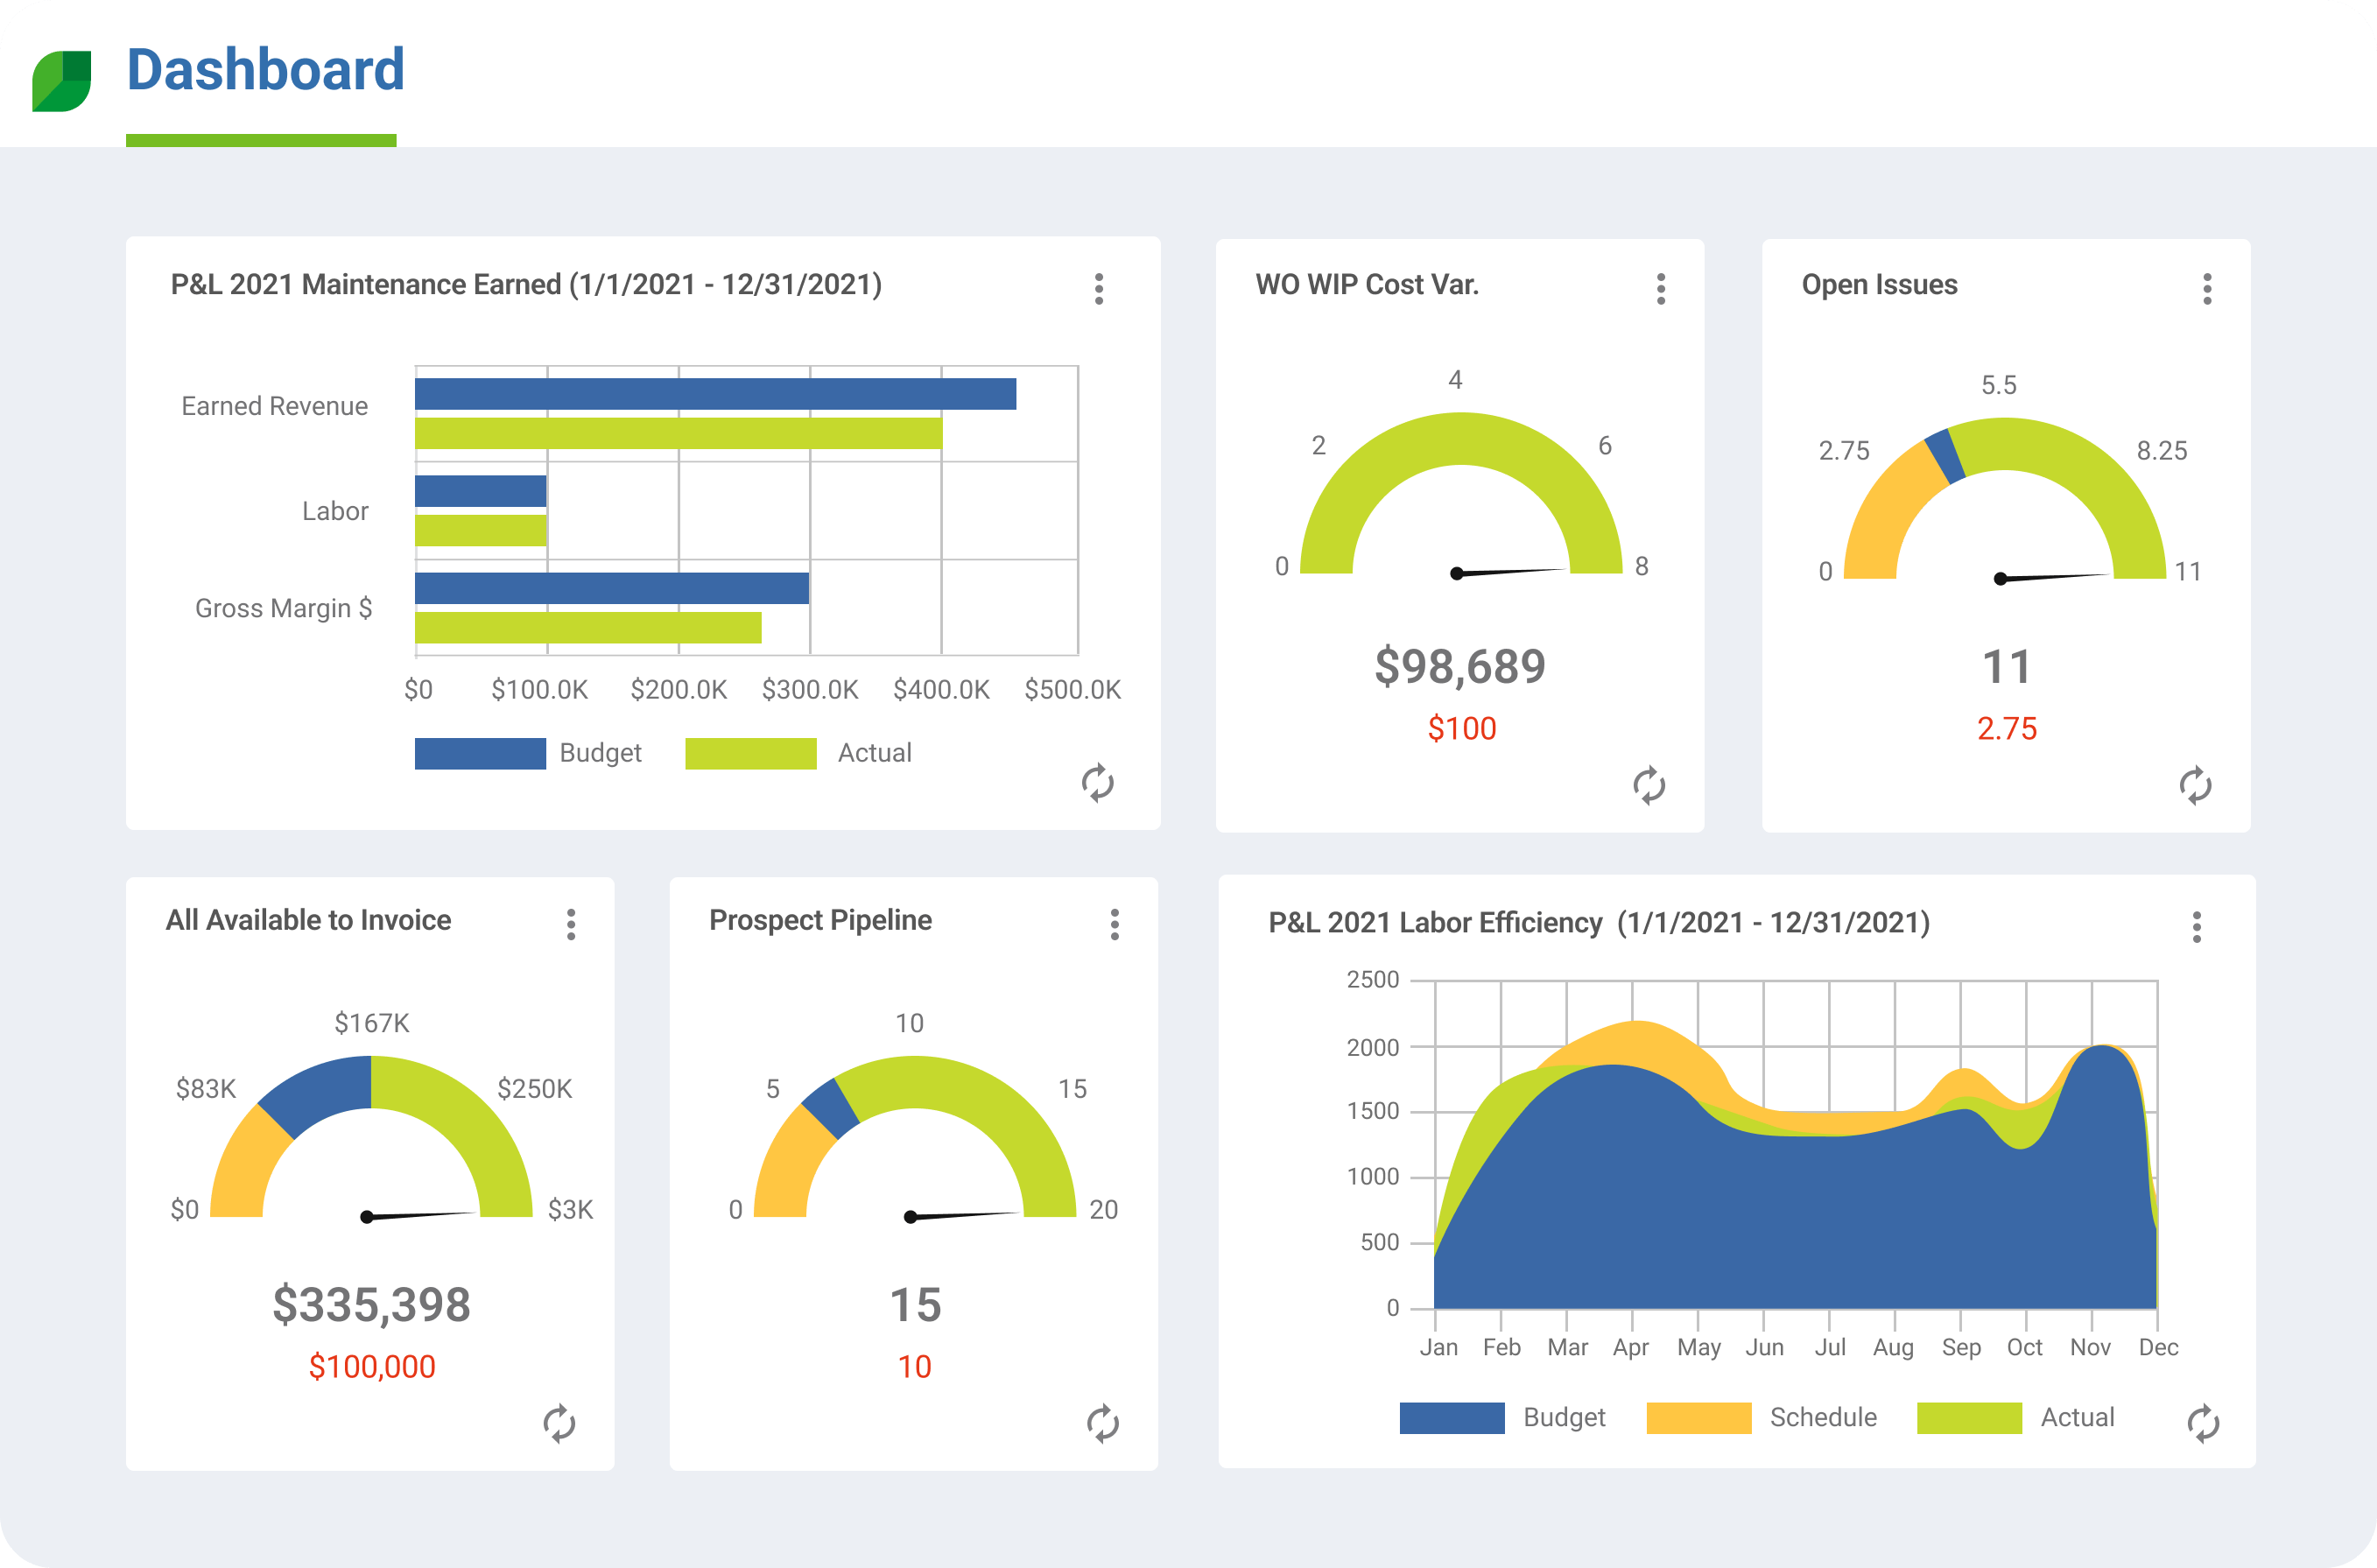2377x1568 pixels.
Task: Open the All Available to Invoice widget menu
Action: pos(573,924)
